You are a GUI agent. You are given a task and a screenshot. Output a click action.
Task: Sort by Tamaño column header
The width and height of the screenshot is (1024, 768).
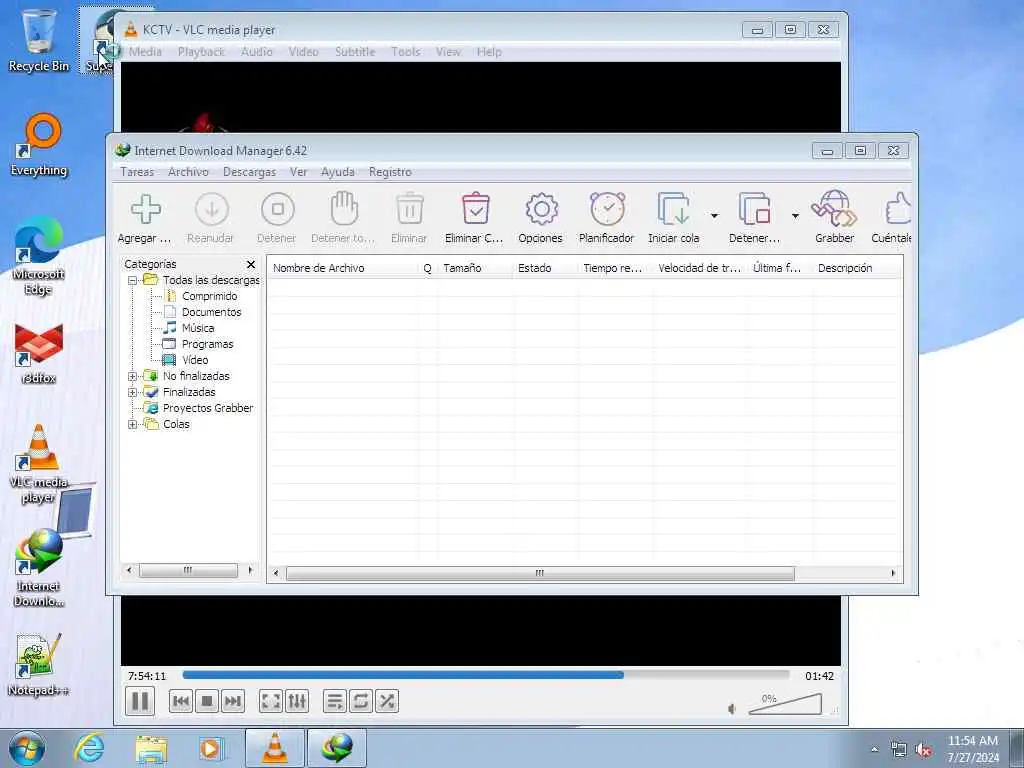coord(475,268)
